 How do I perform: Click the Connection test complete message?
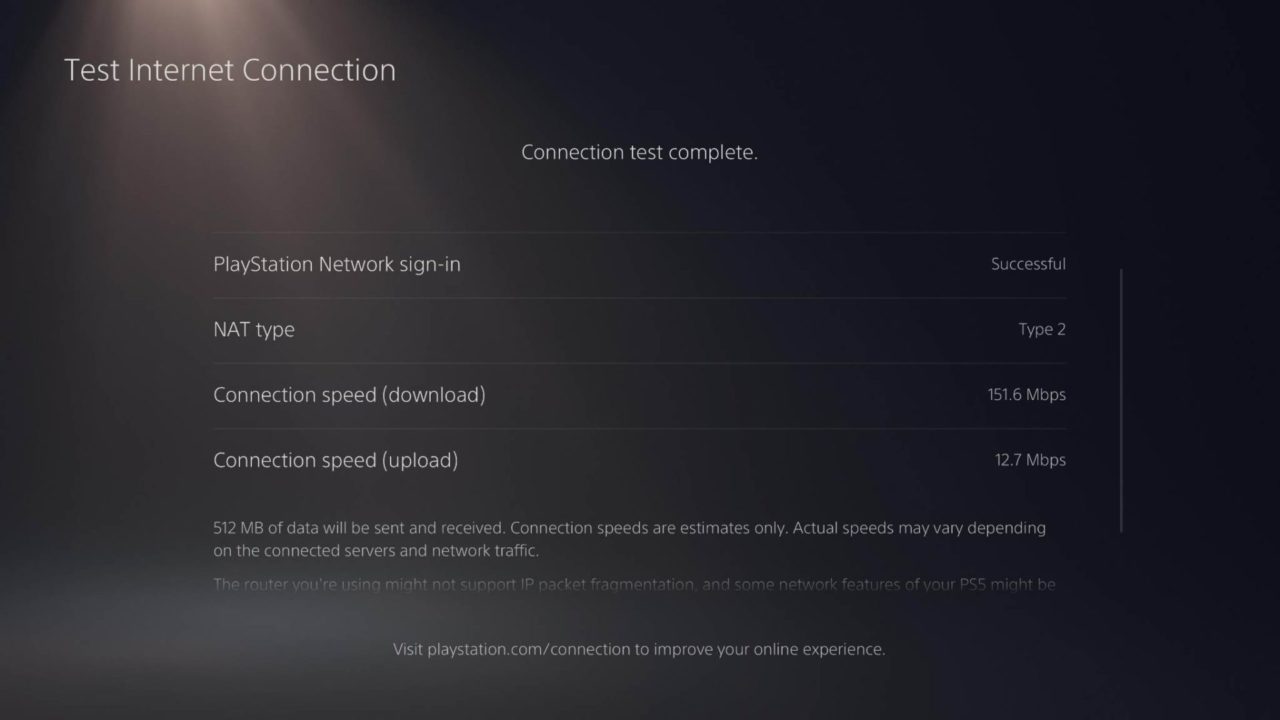pos(639,152)
